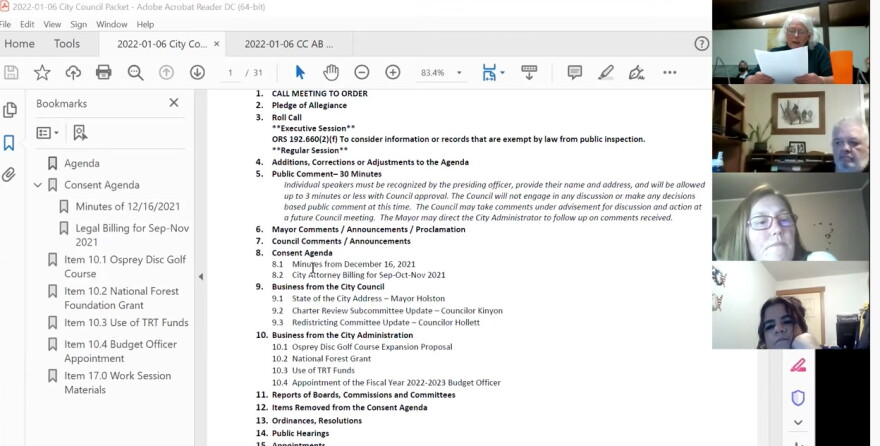The image size is (880, 446).
Task: Expand more right pane tools chevron
Action: (x=798, y=422)
